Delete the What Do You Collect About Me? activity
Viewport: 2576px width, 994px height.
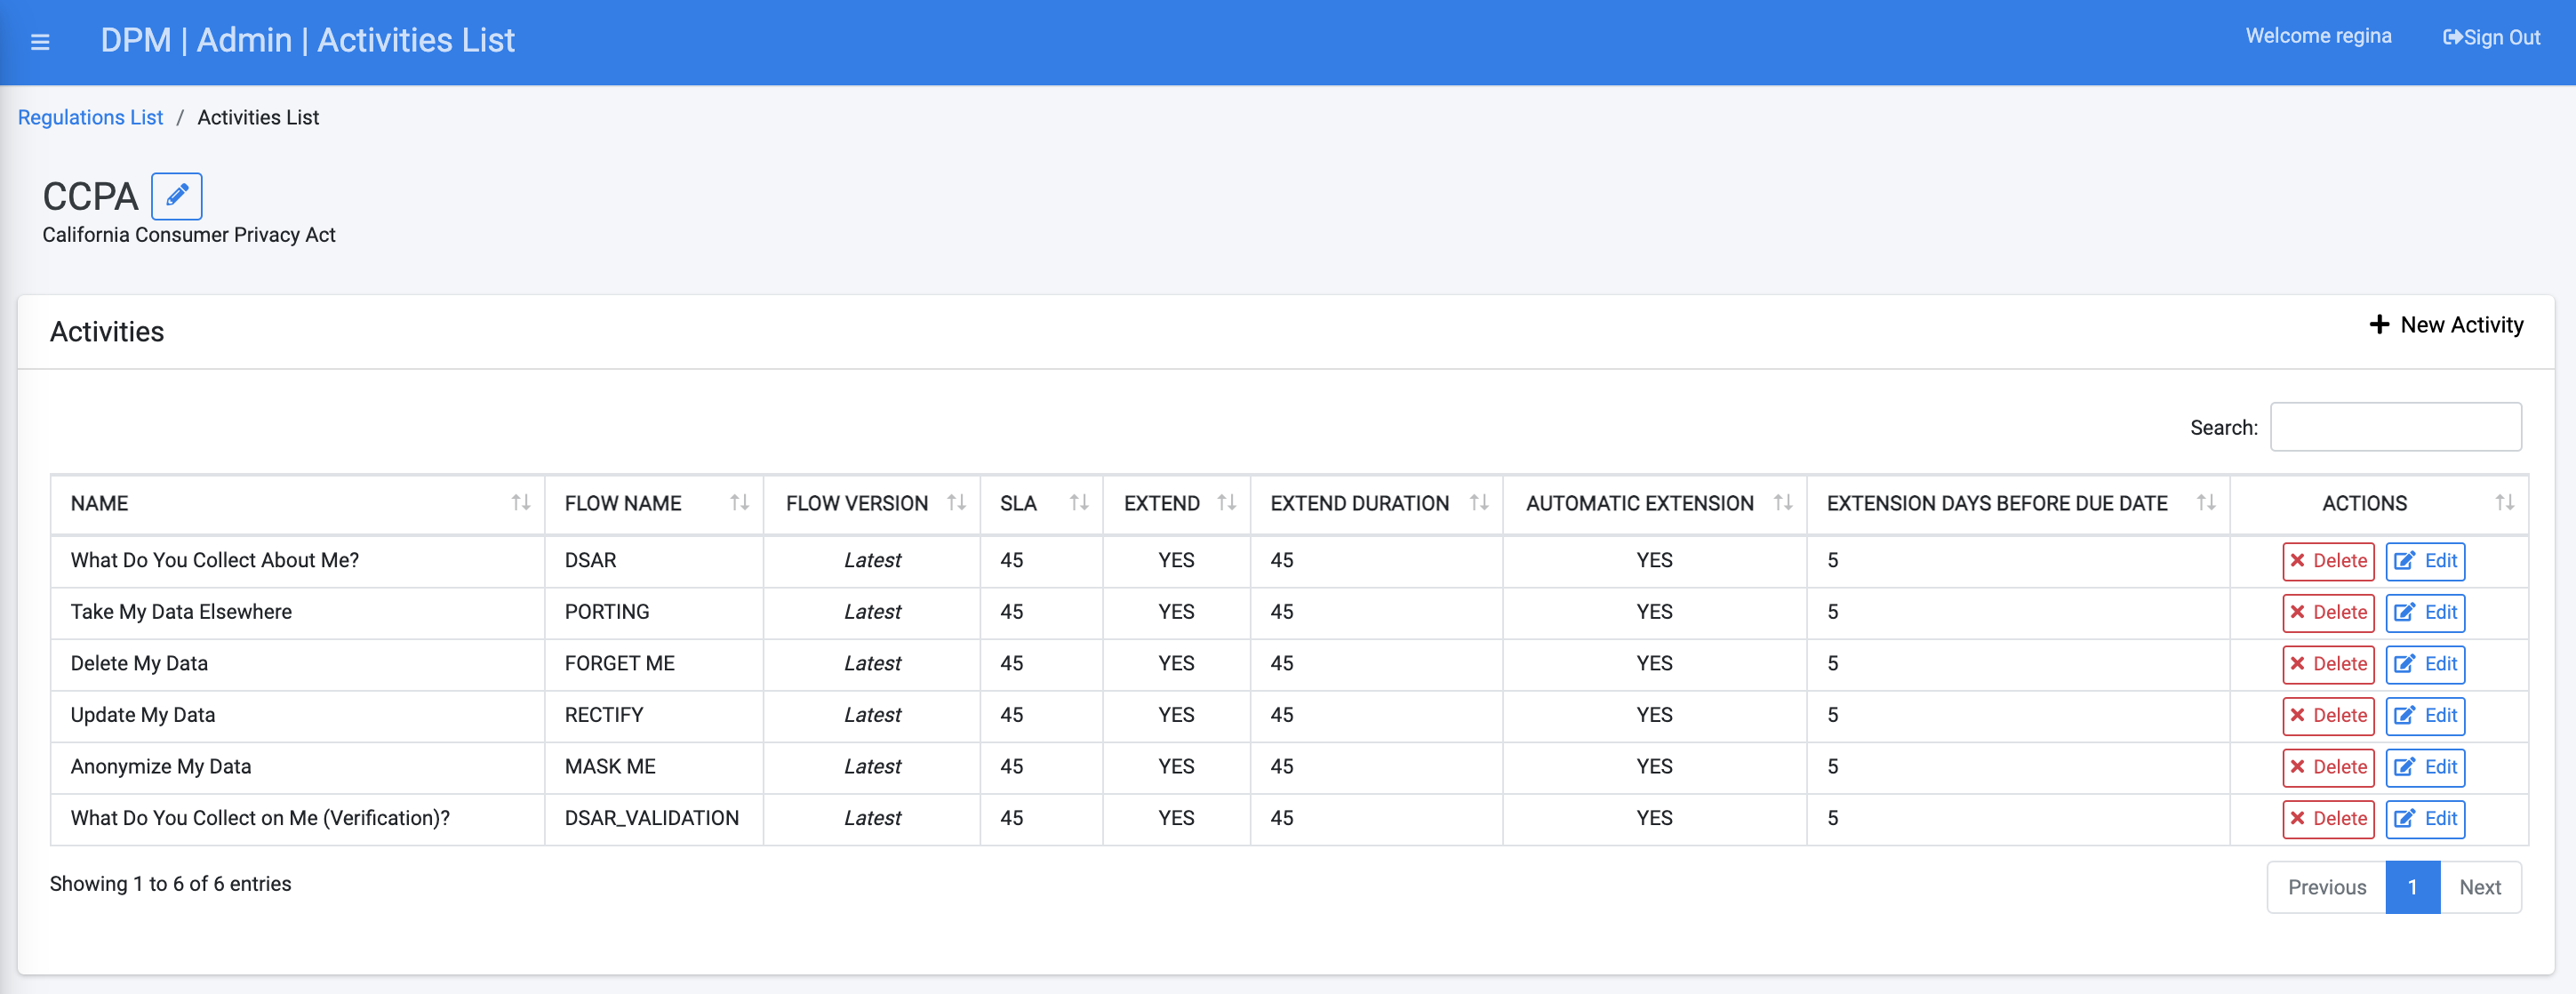coord(2328,561)
